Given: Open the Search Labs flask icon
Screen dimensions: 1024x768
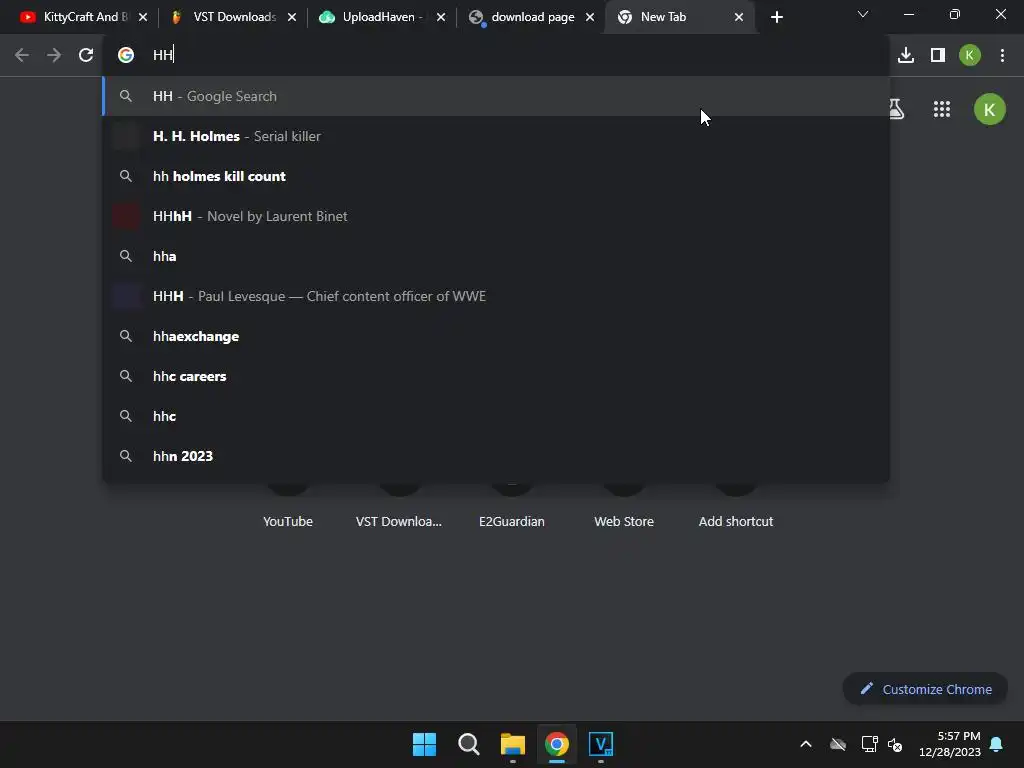Looking at the screenshot, I should click(897, 109).
